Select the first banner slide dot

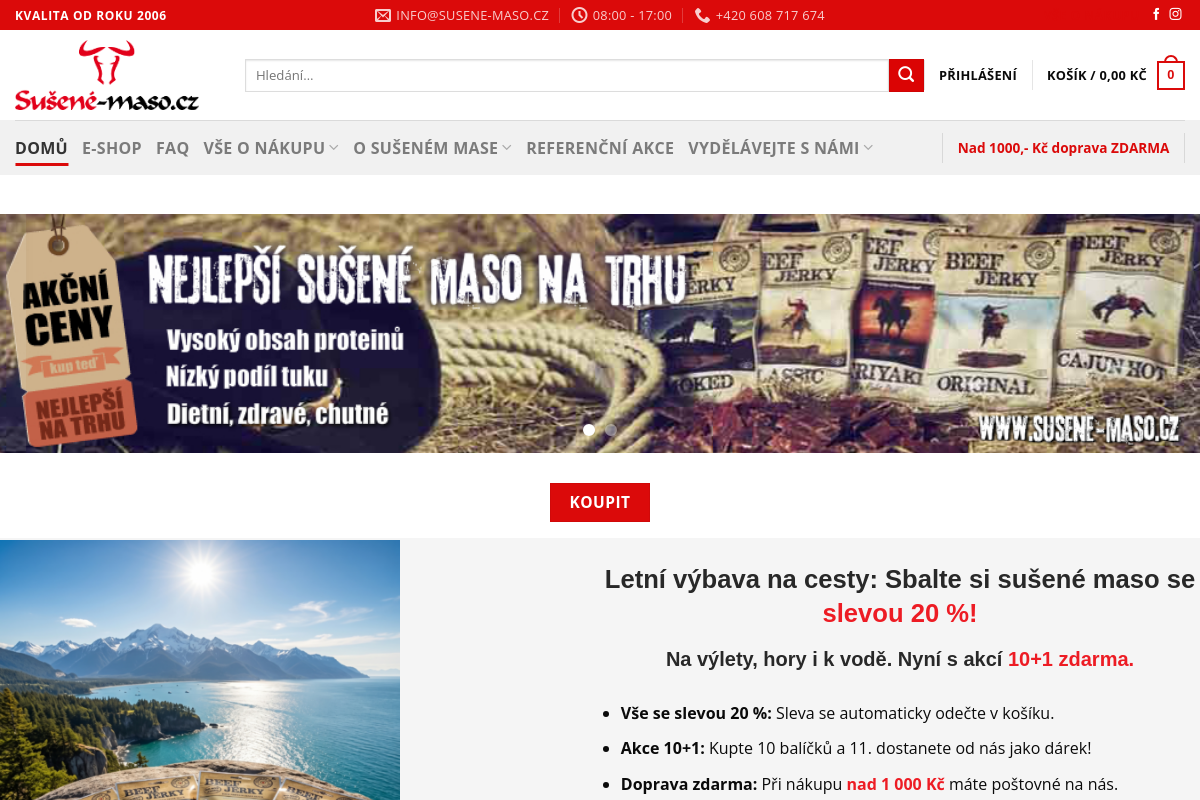coord(589,430)
